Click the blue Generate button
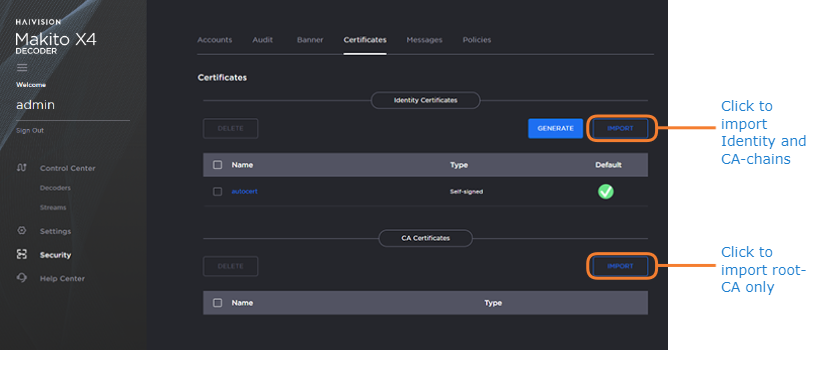This screenshot has width=832, height=370. click(555, 128)
